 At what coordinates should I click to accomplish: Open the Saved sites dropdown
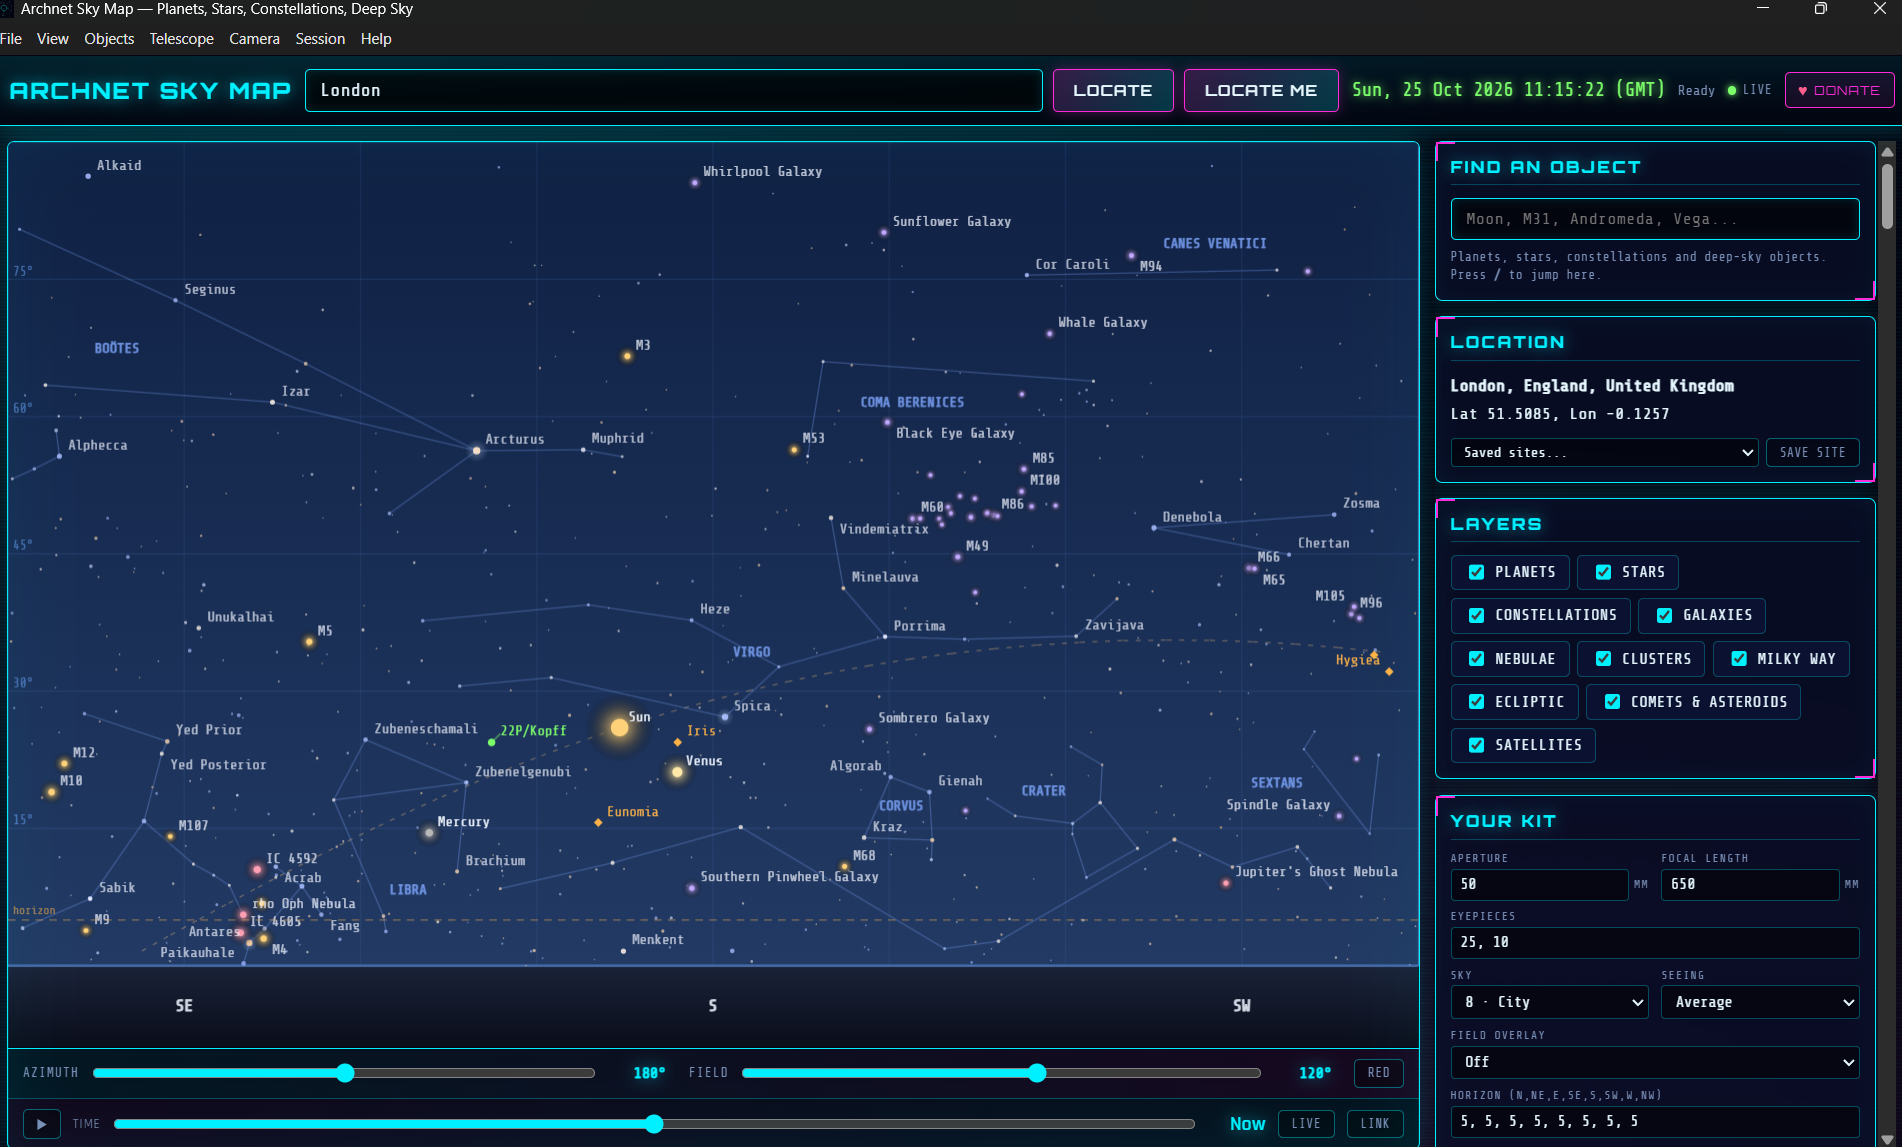pos(1604,453)
